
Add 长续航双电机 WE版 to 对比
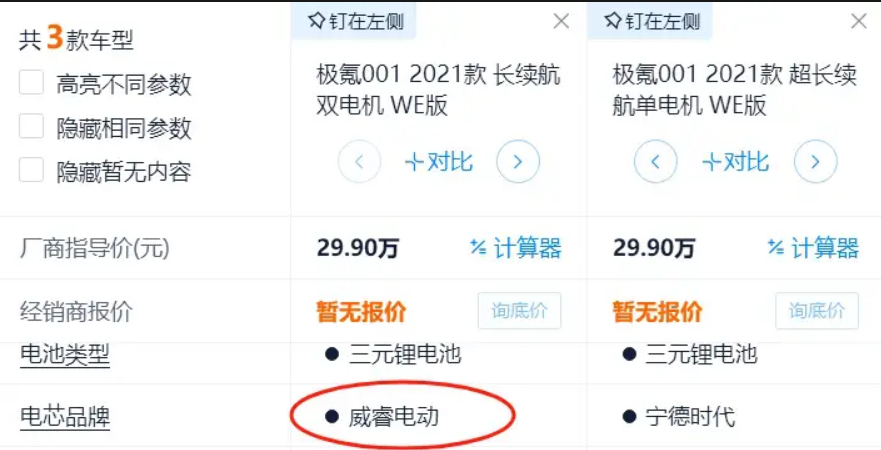click(x=439, y=162)
